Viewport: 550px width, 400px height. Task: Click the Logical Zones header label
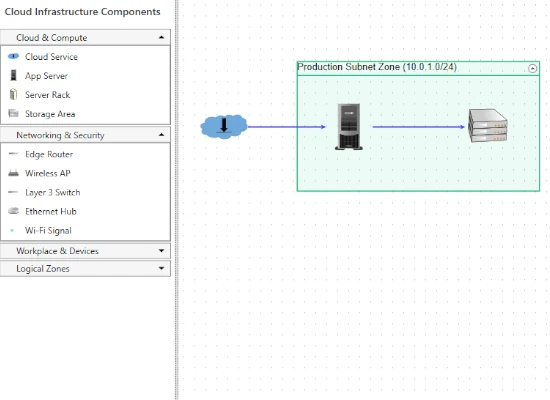click(x=43, y=269)
